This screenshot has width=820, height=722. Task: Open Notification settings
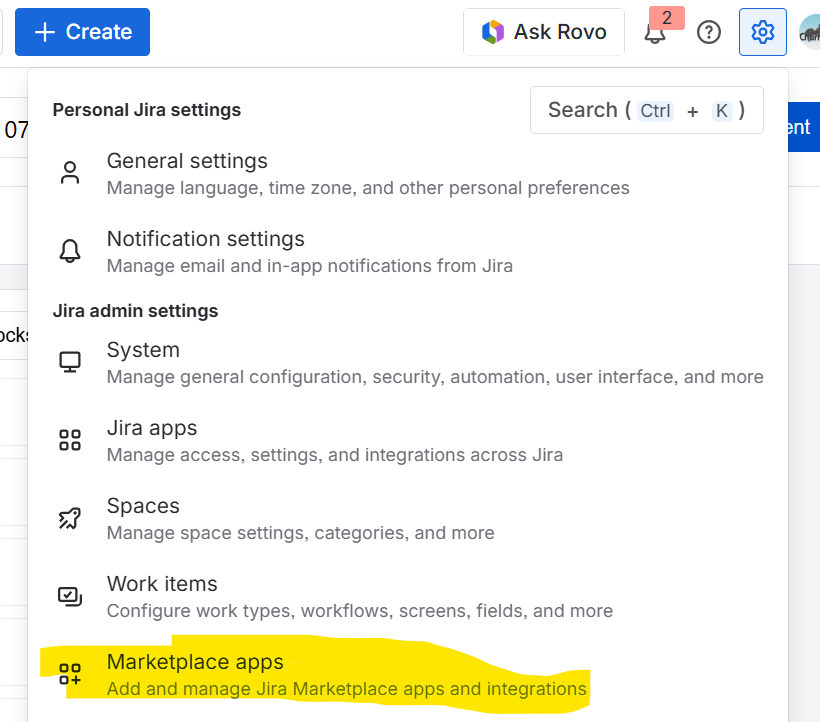408,252
